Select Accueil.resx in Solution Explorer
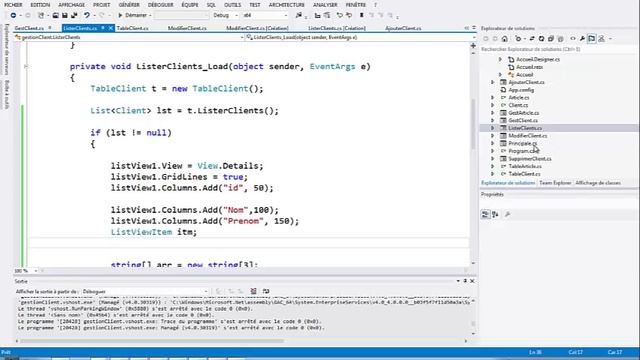640x360 pixels. click(x=529, y=67)
